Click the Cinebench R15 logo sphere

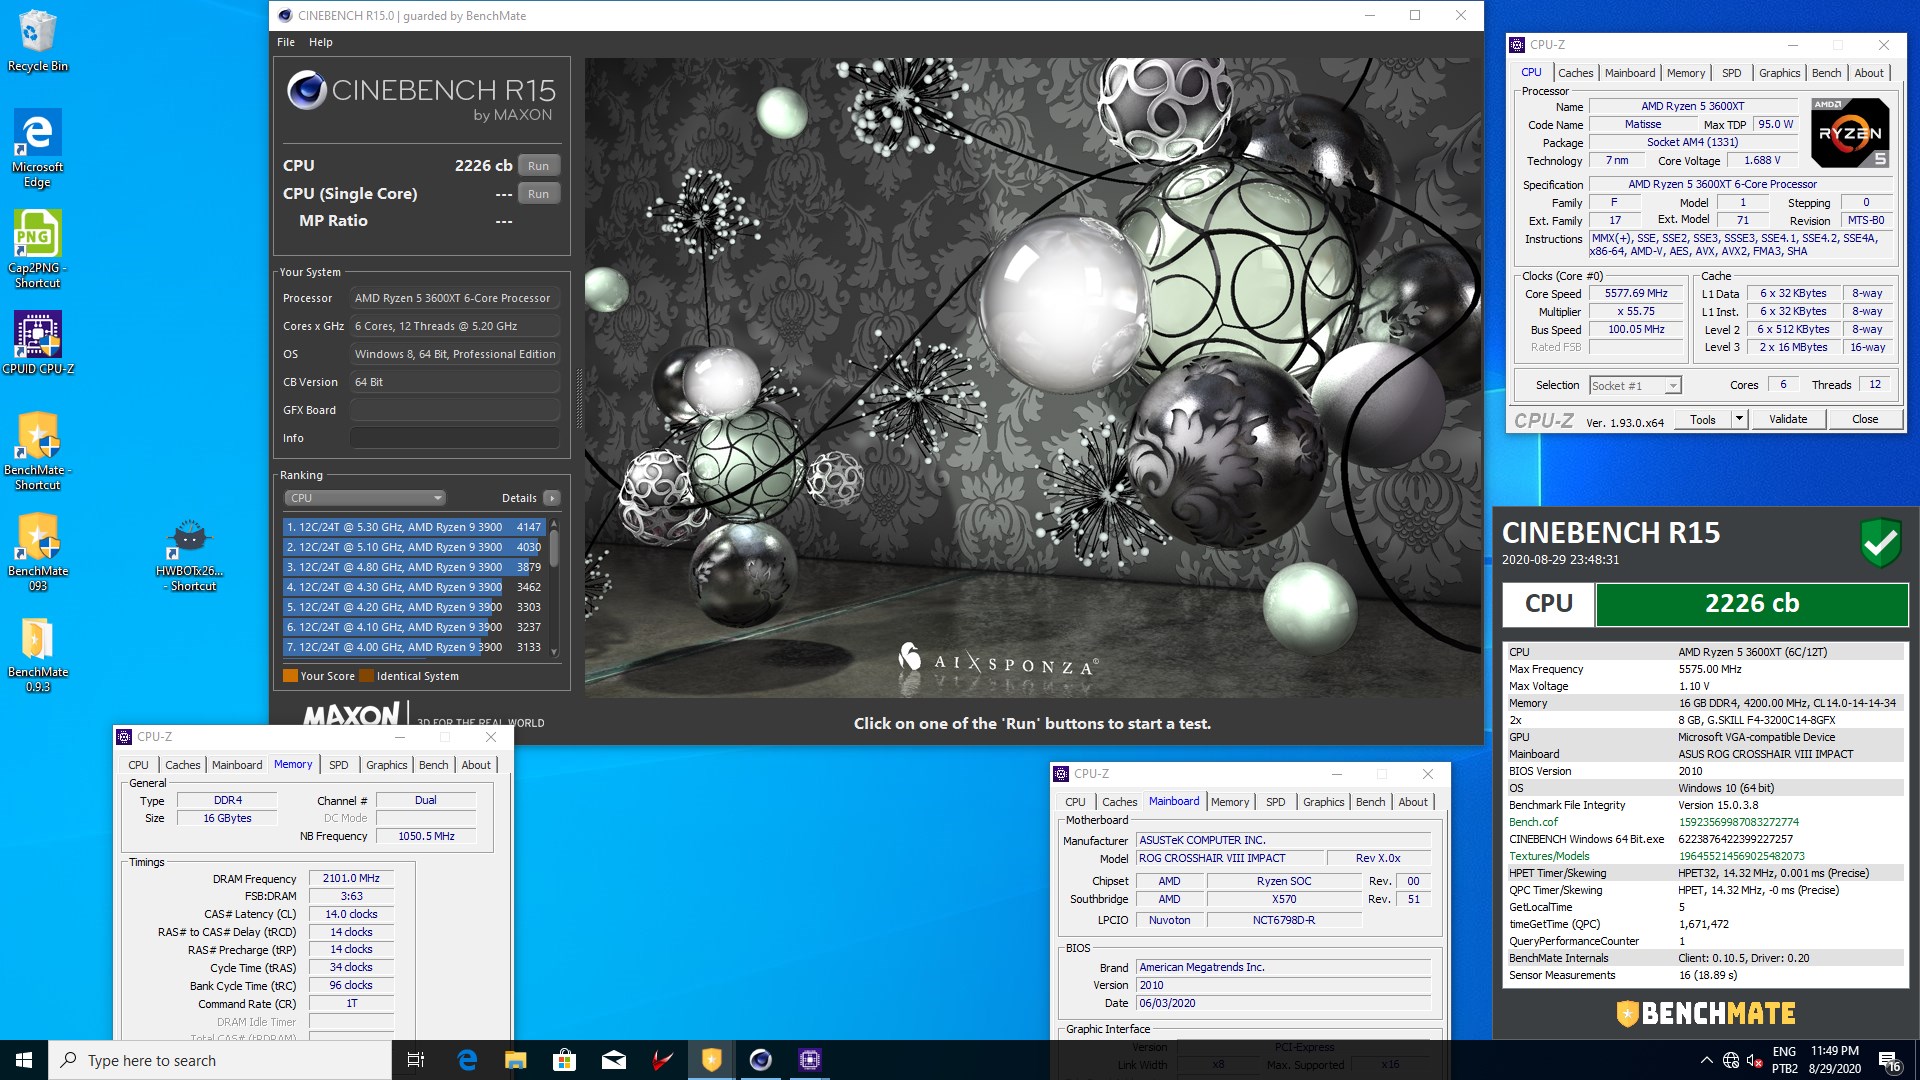coord(307,91)
